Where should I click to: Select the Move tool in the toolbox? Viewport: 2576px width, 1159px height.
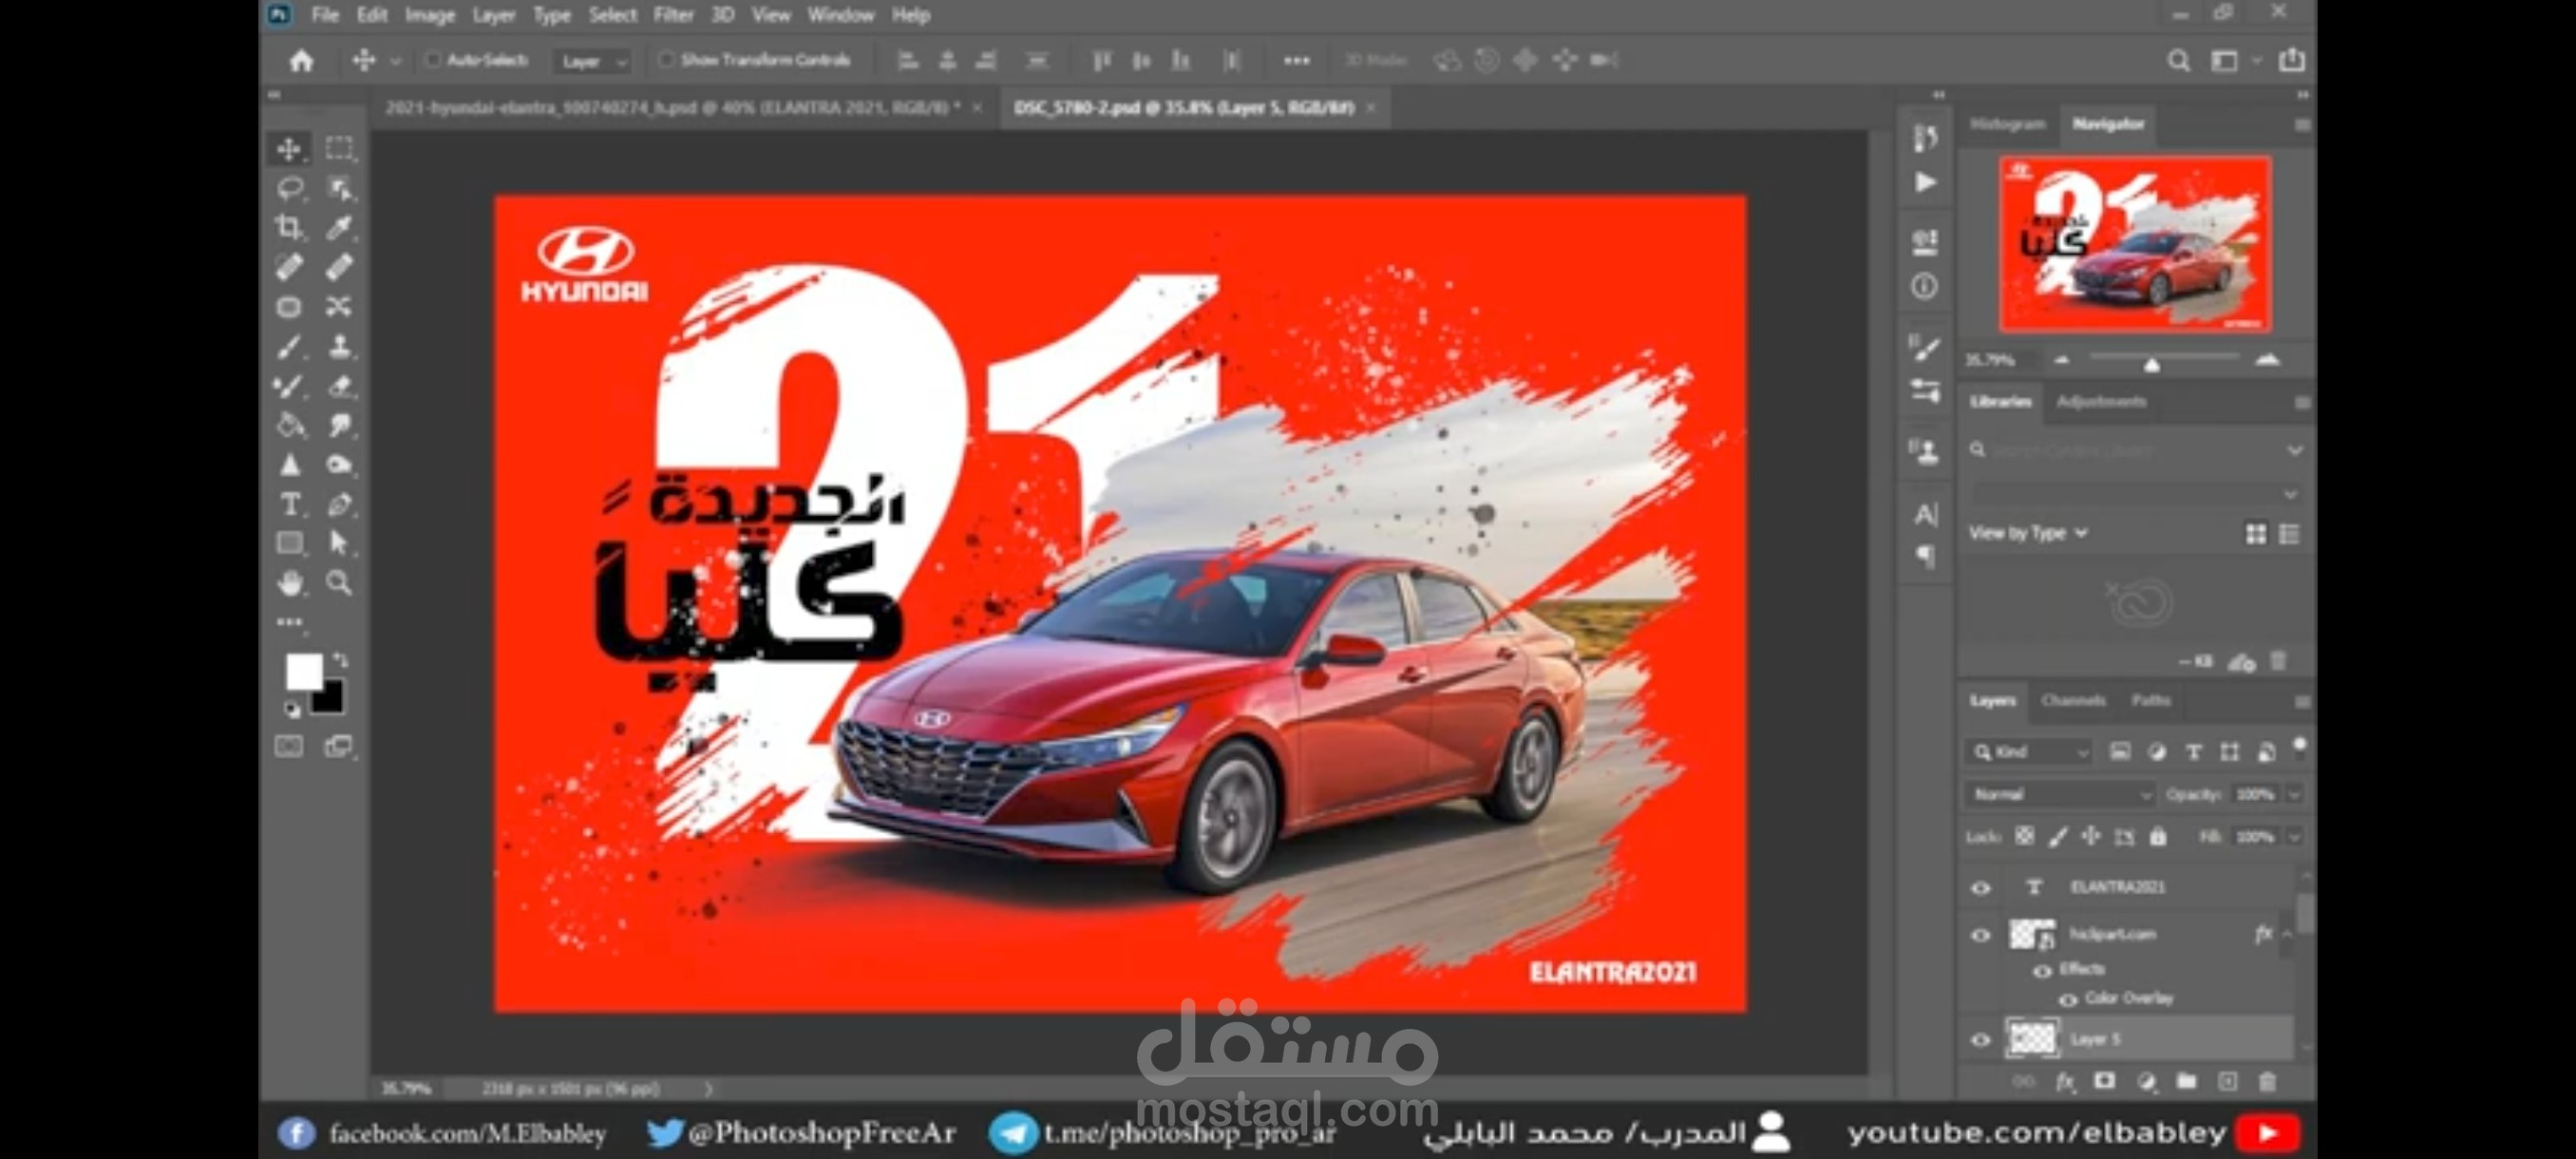click(289, 149)
